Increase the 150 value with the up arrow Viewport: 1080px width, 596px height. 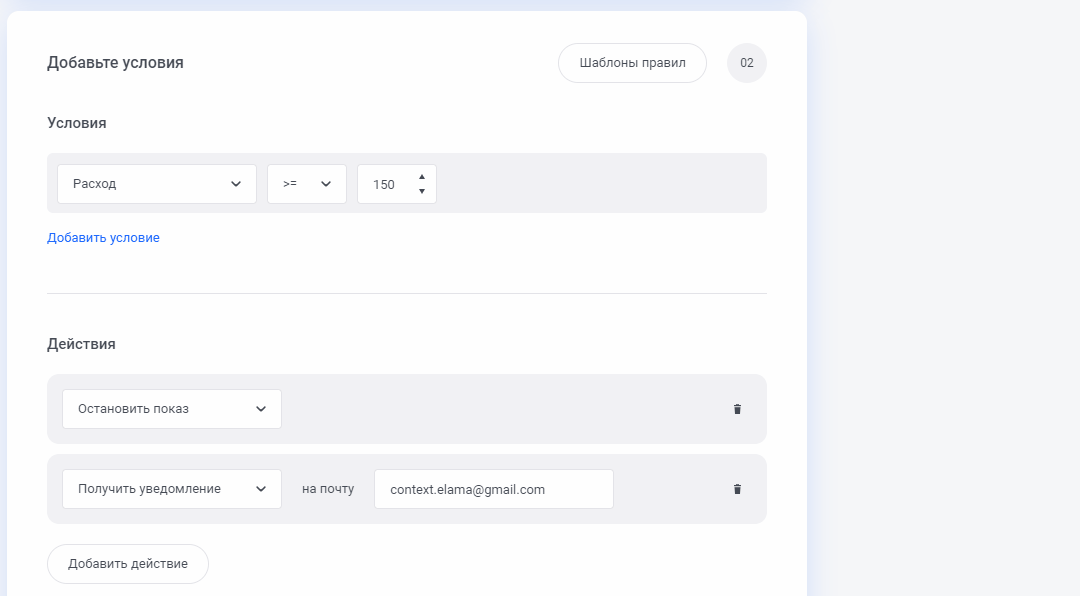click(422, 177)
